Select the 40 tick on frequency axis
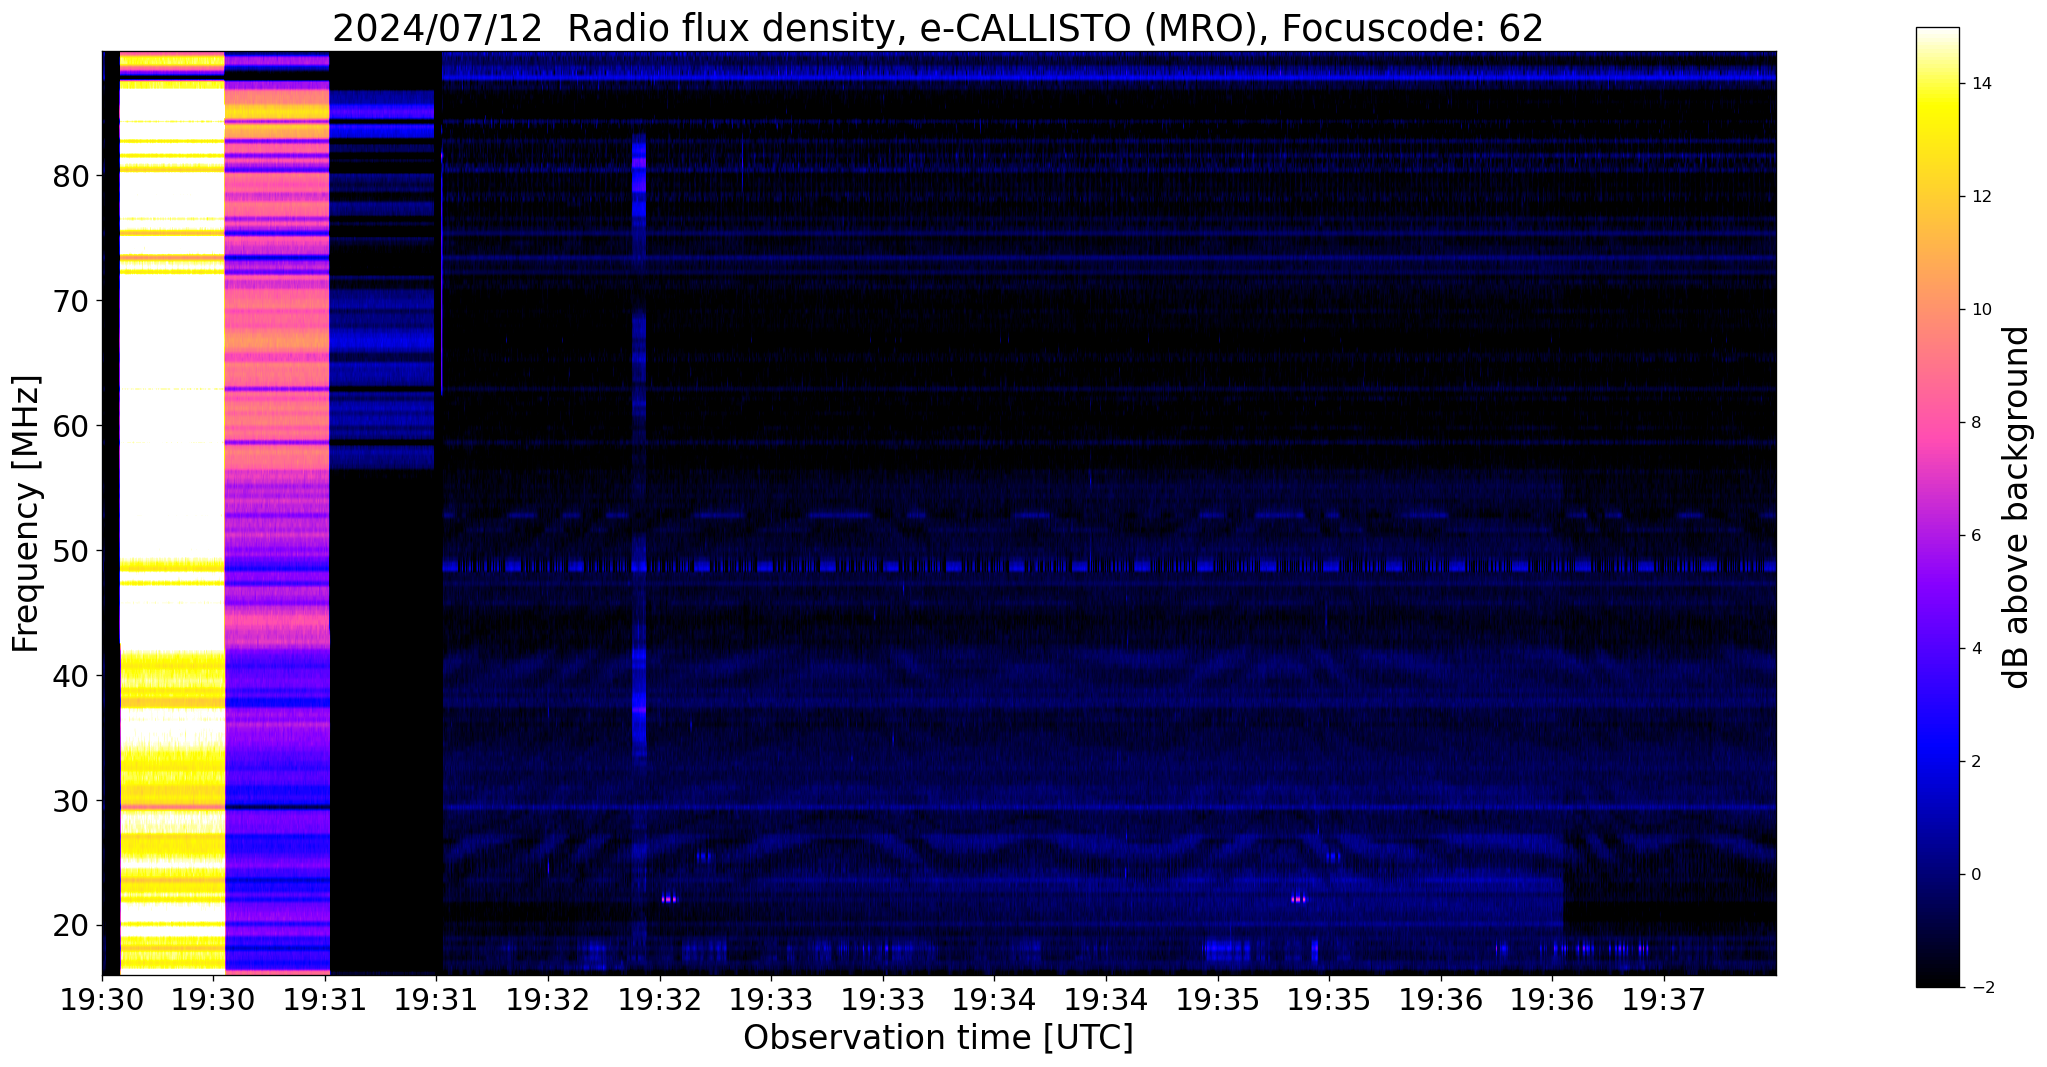 point(72,676)
